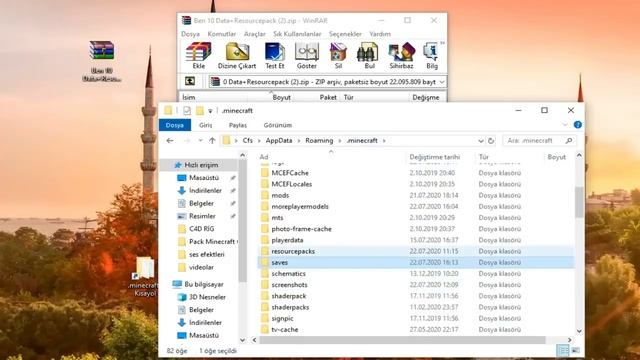Open Dosya menu in WinRAR
Screen dimensions: 640x360
[x=190, y=34]
